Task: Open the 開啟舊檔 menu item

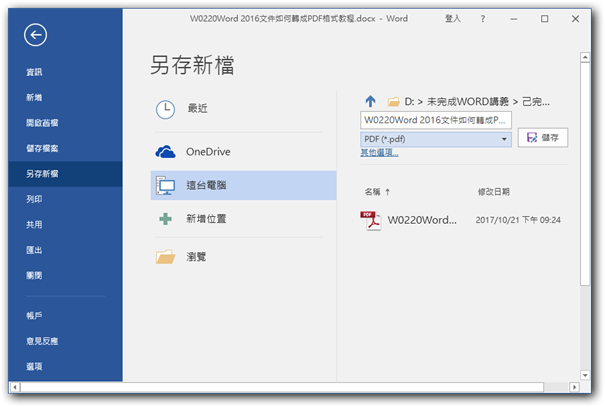Action: click(42, 123)
